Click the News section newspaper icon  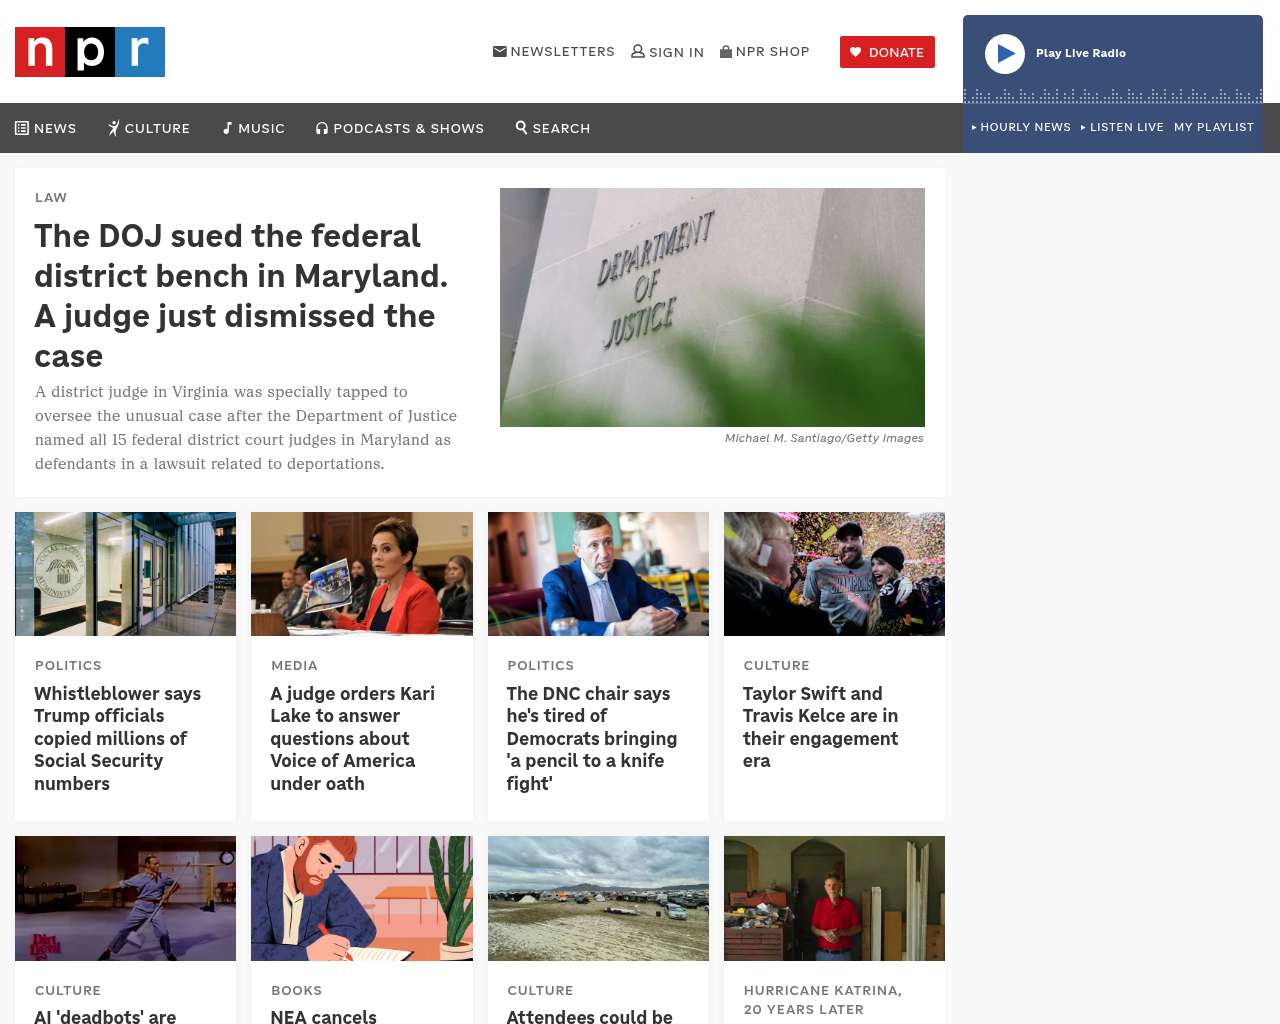click(22, 128)
